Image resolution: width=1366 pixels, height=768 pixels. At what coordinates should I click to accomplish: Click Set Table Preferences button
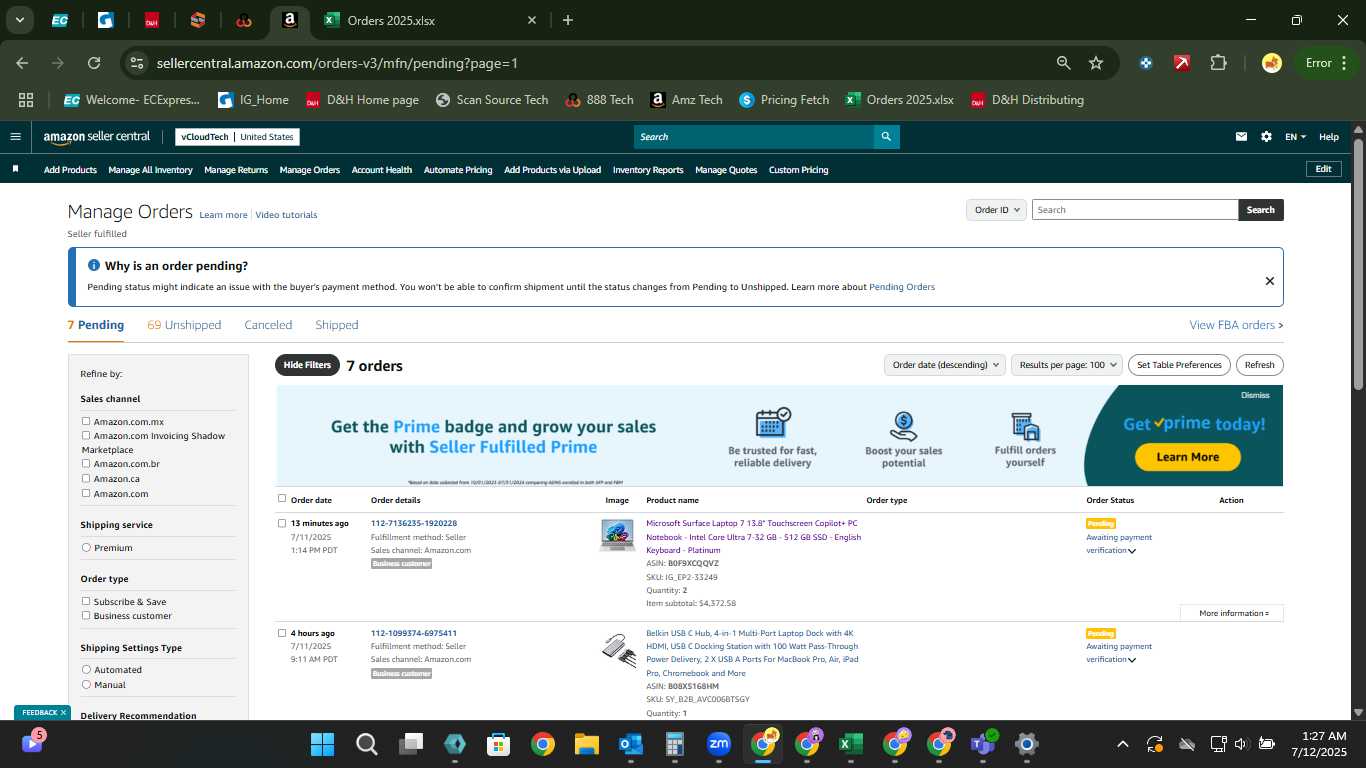point(1179,365)
